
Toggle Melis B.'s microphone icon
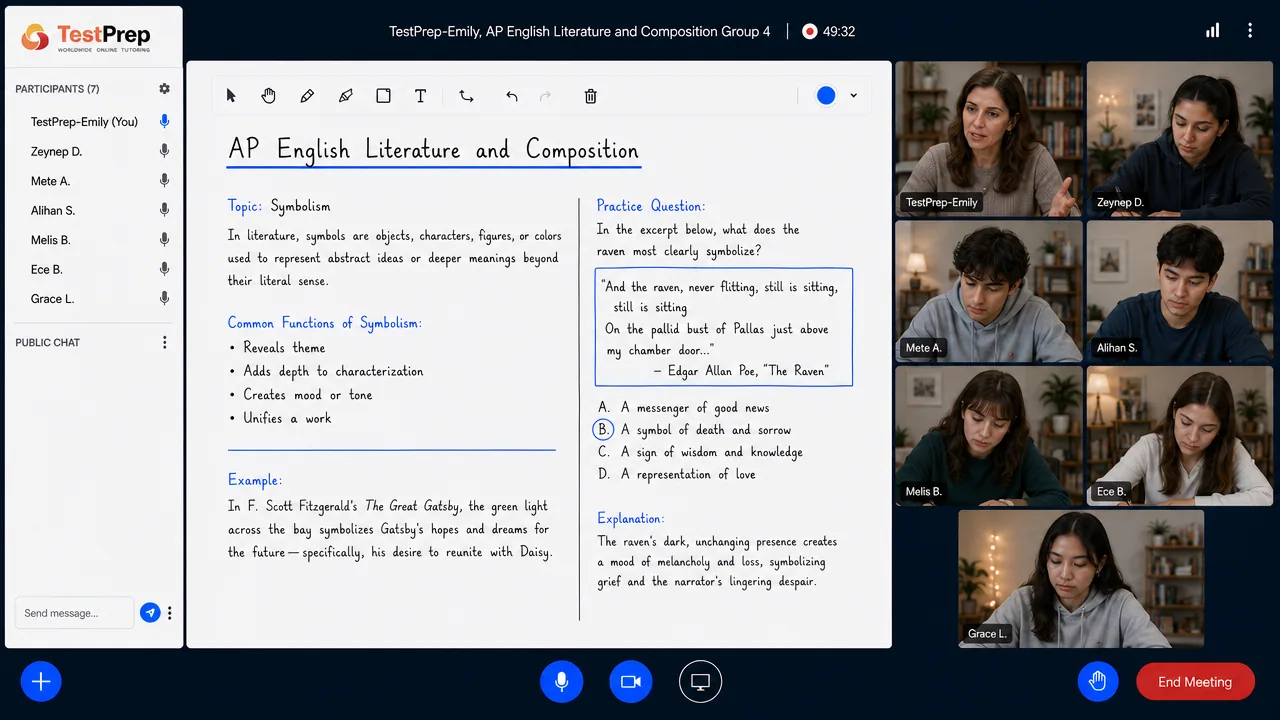tap(165, 240)
